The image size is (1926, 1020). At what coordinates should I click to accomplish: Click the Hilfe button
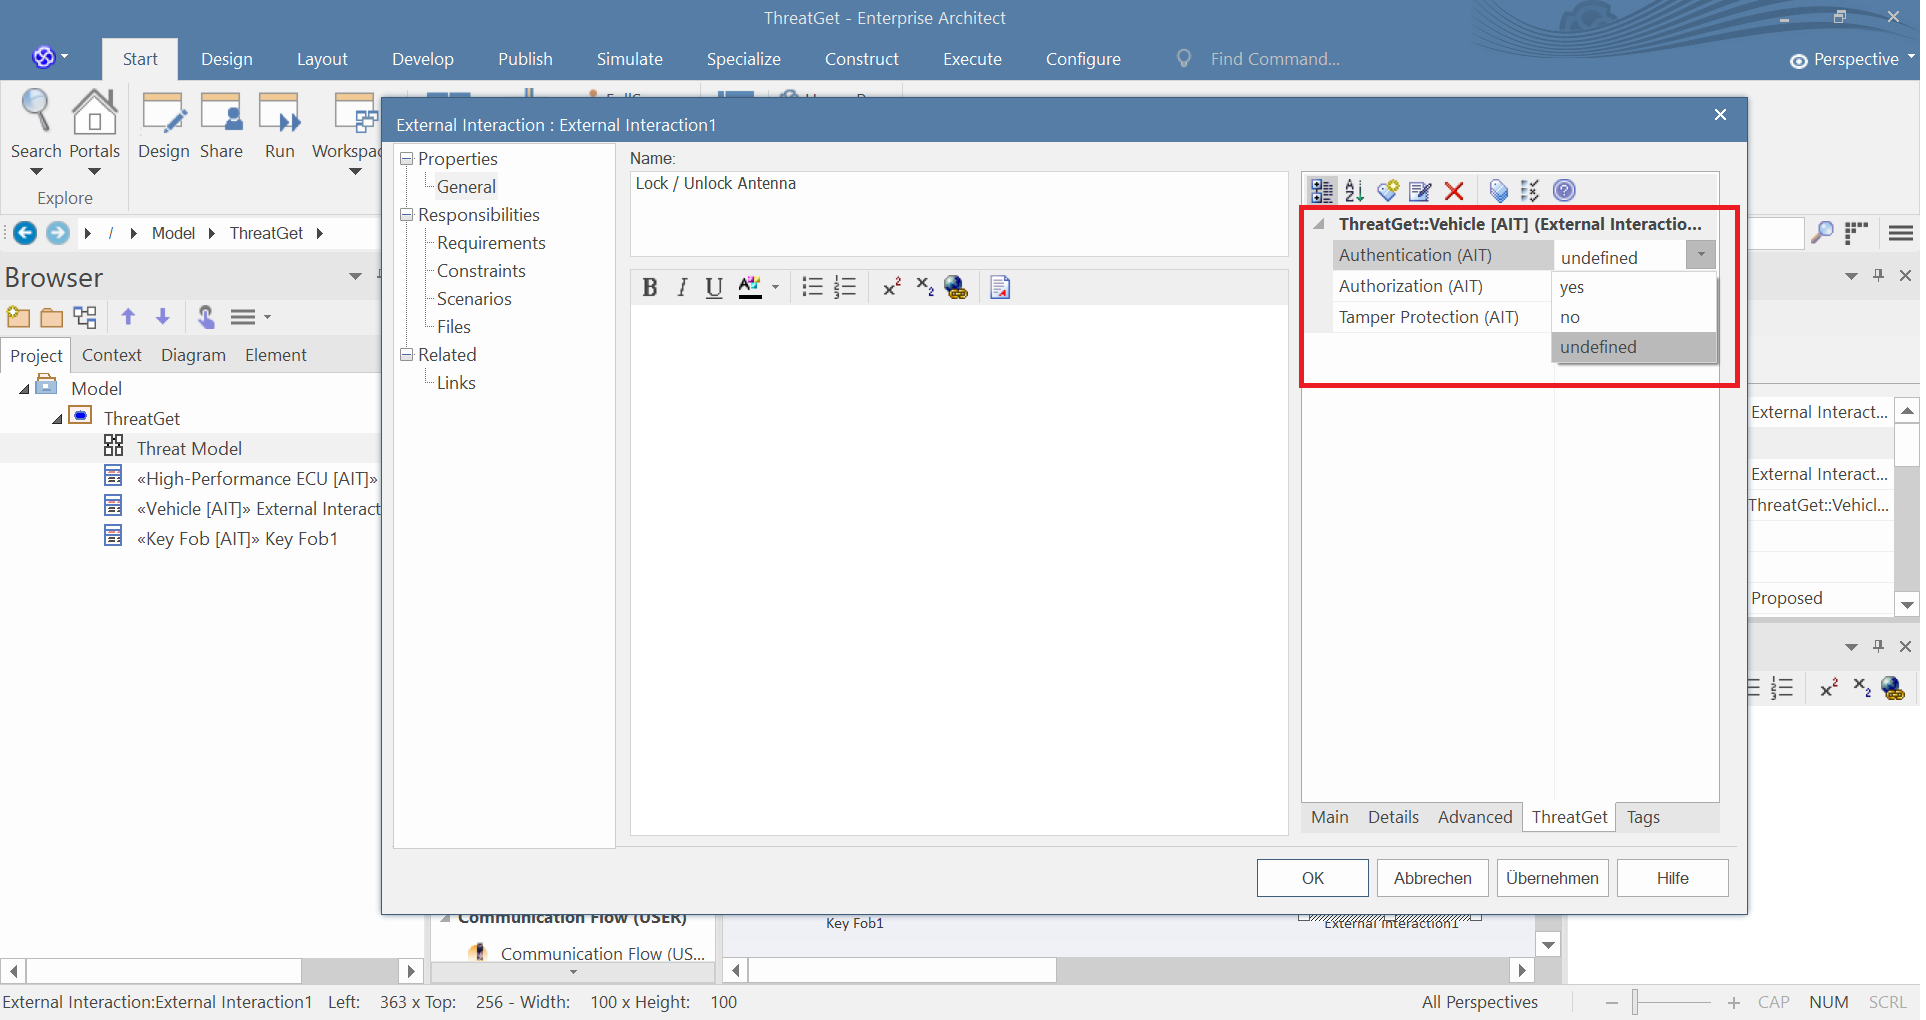[1672, 878]
